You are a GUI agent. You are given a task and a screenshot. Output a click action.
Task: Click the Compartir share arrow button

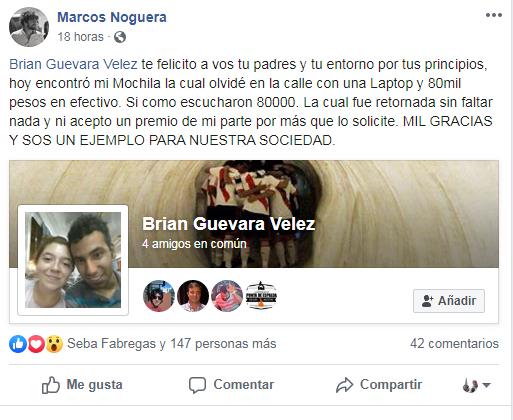coord(379,385)
